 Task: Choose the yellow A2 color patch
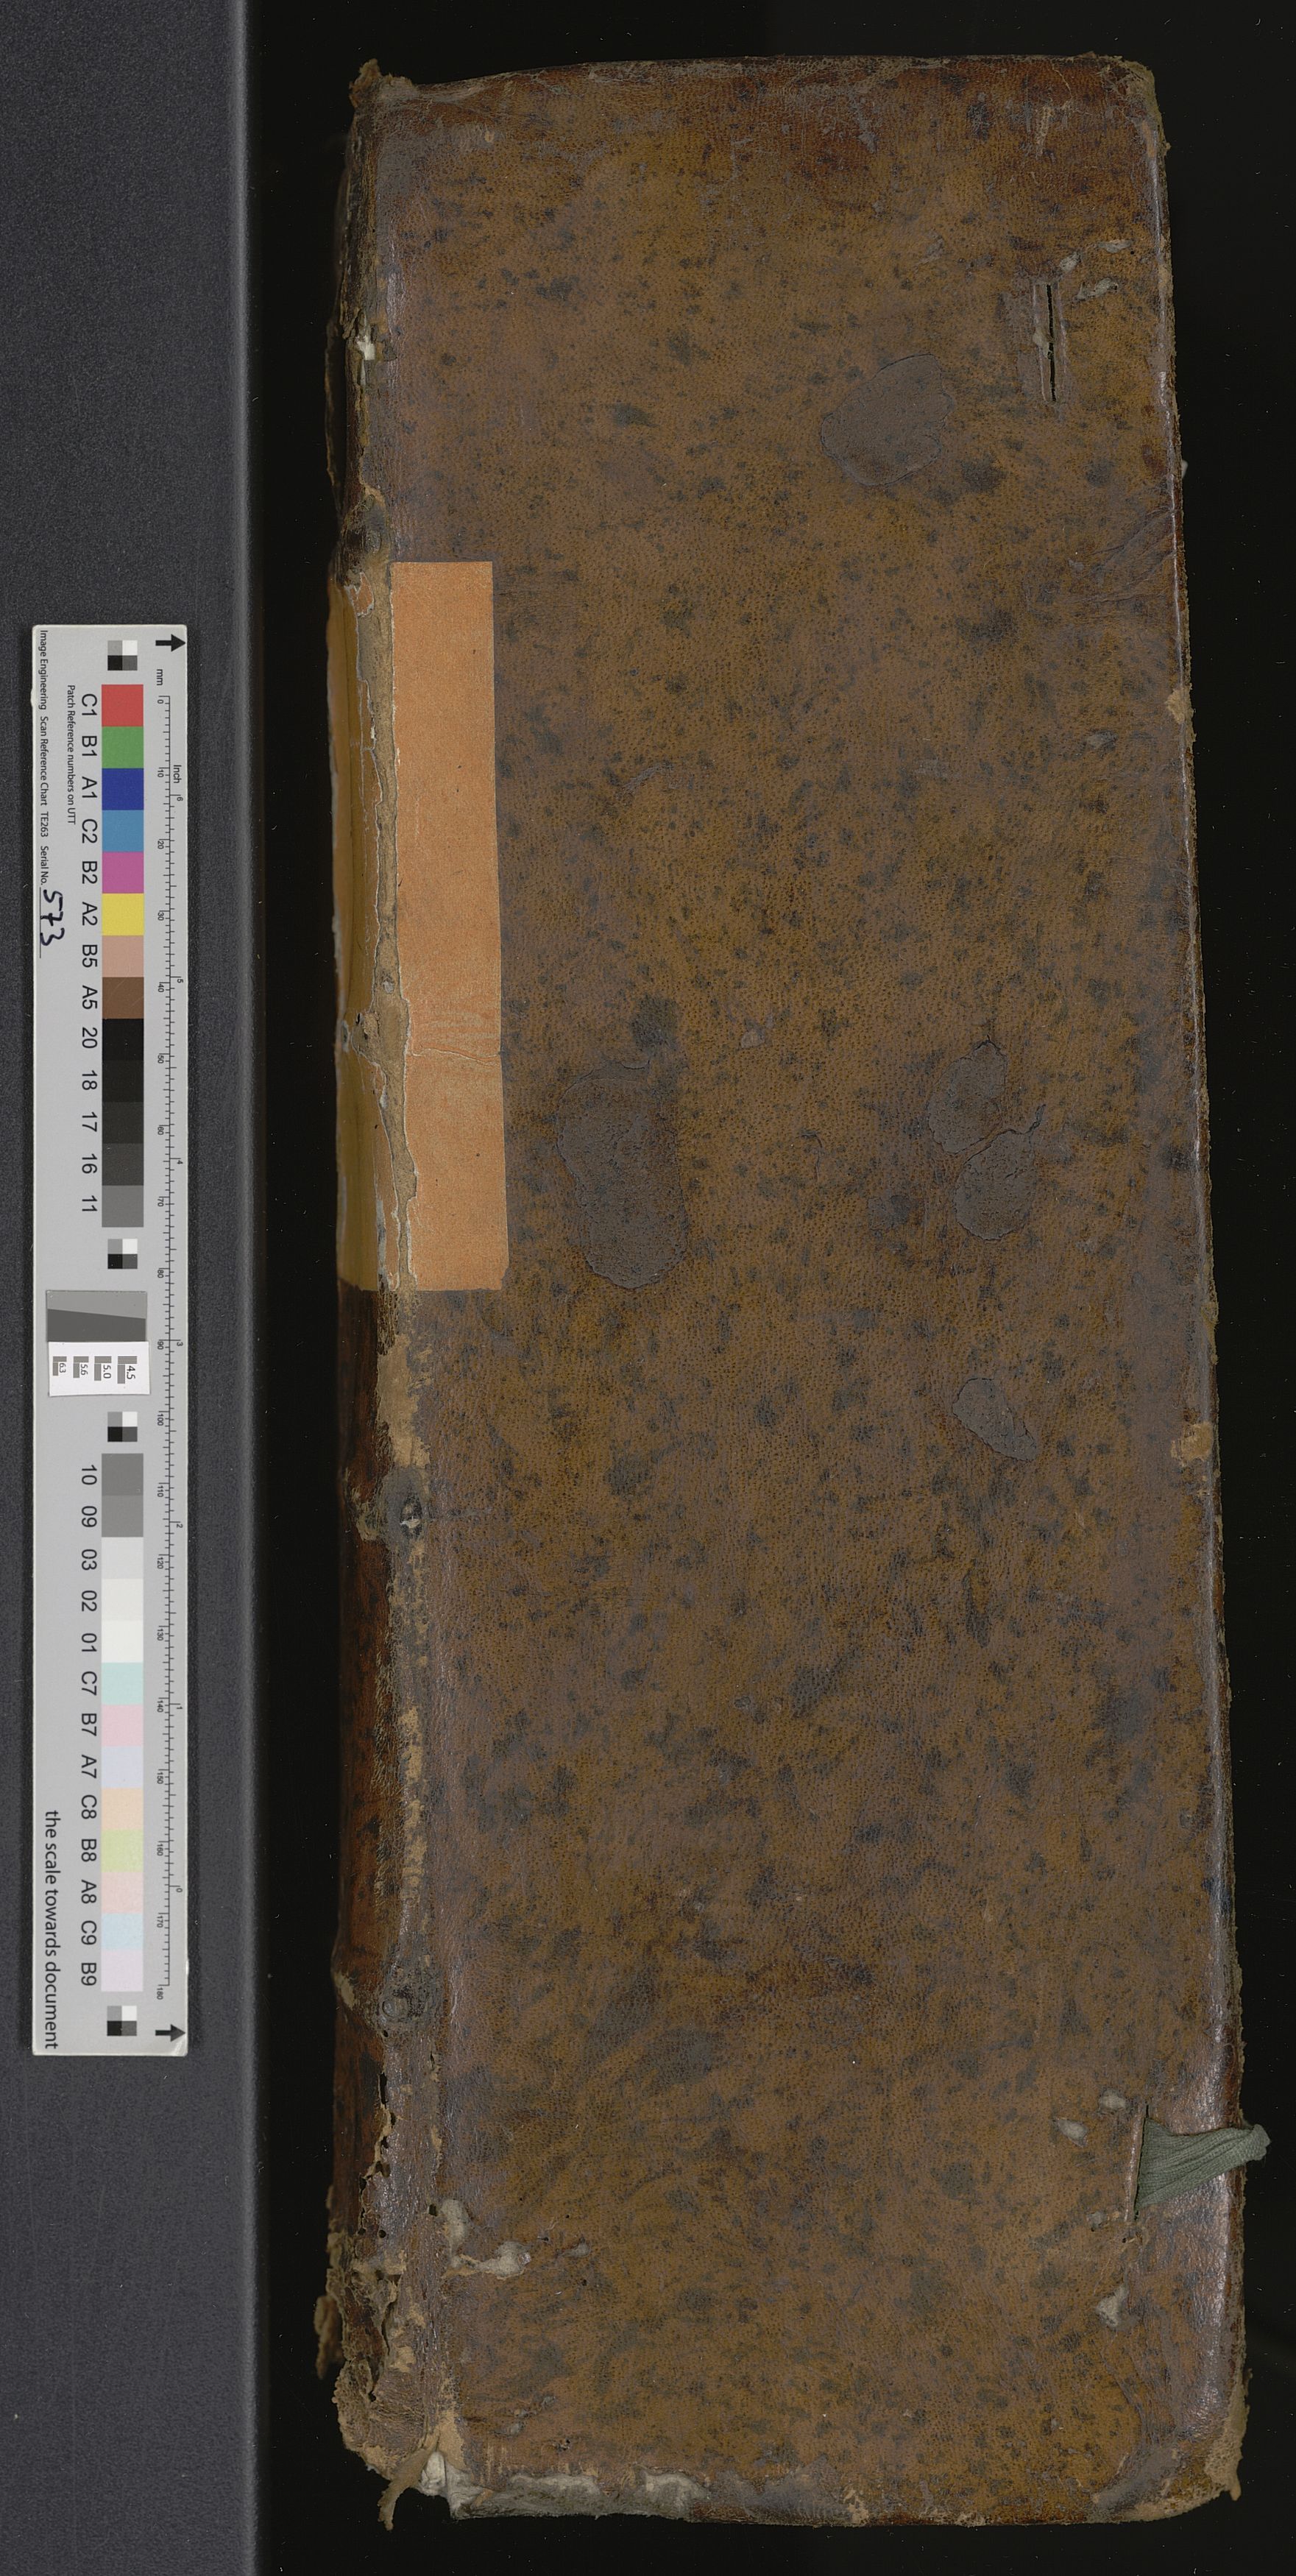pyautogui.click(x=122, y=914)
